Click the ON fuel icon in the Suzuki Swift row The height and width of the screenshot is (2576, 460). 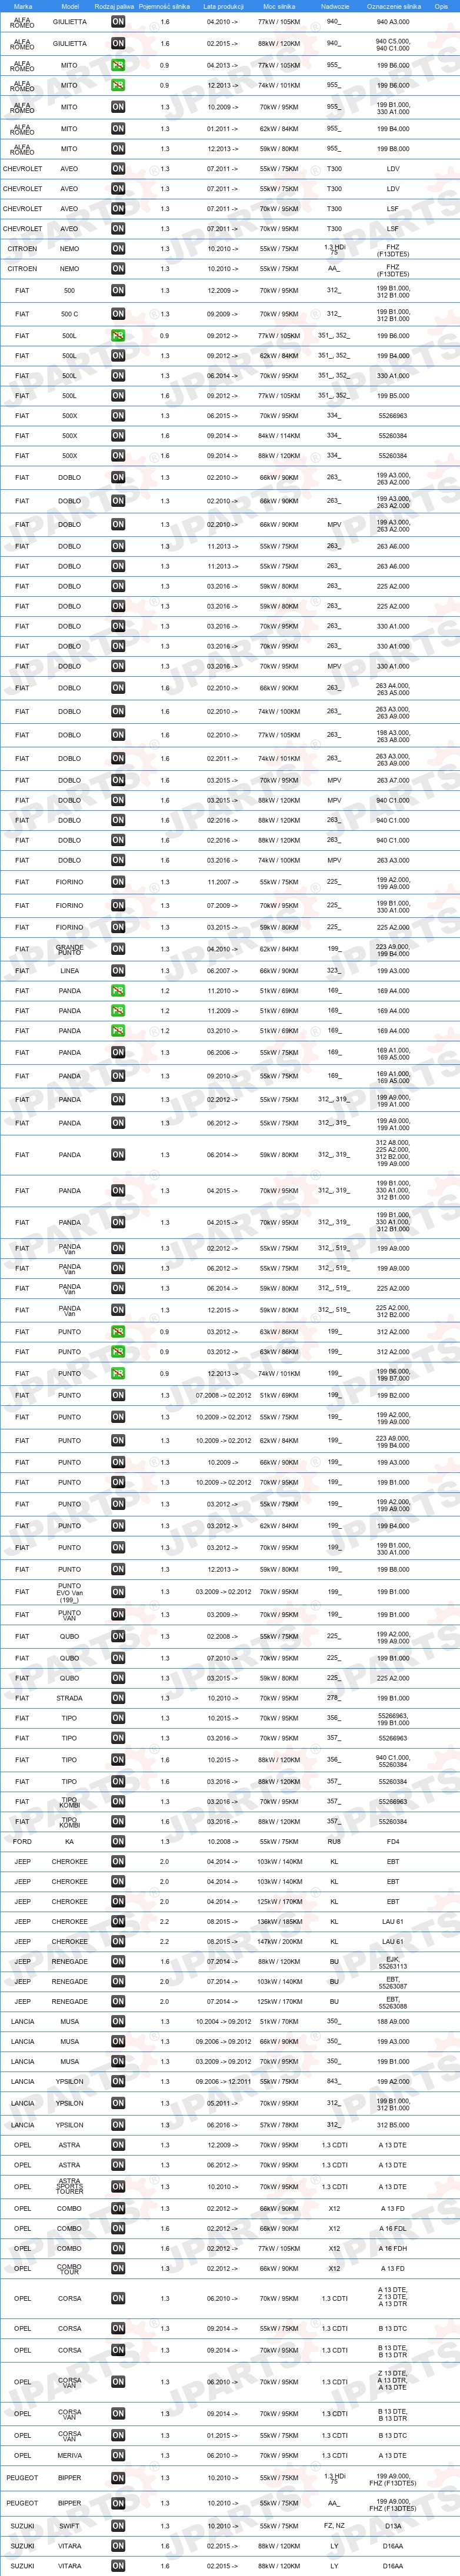118,2526
